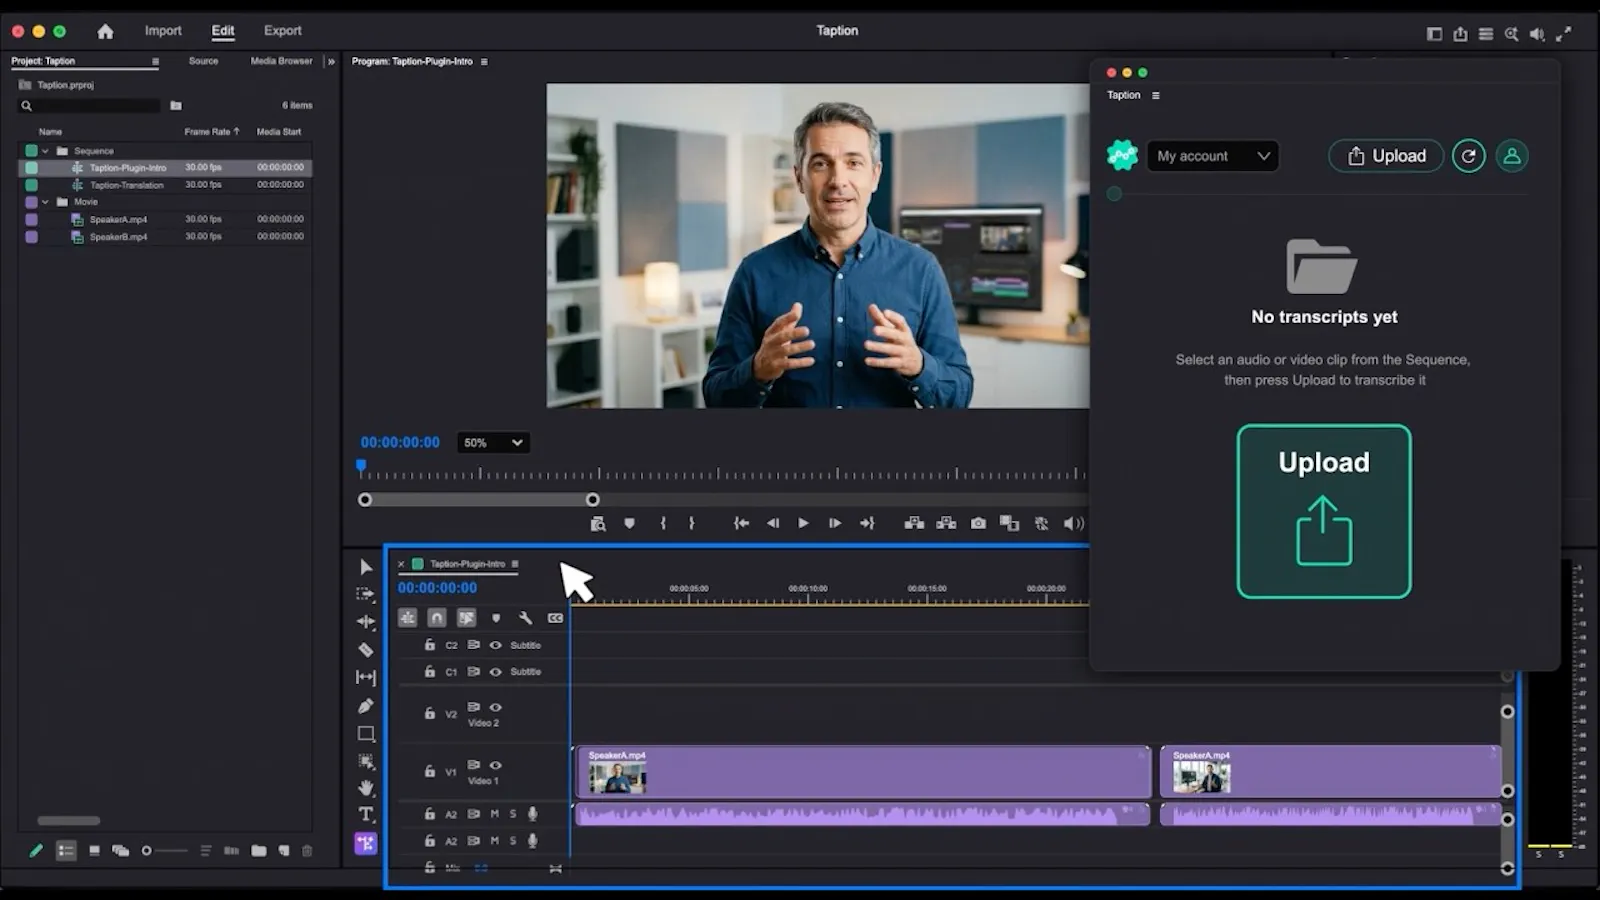Open the Taption panel menu icon

pos(1156,96)
